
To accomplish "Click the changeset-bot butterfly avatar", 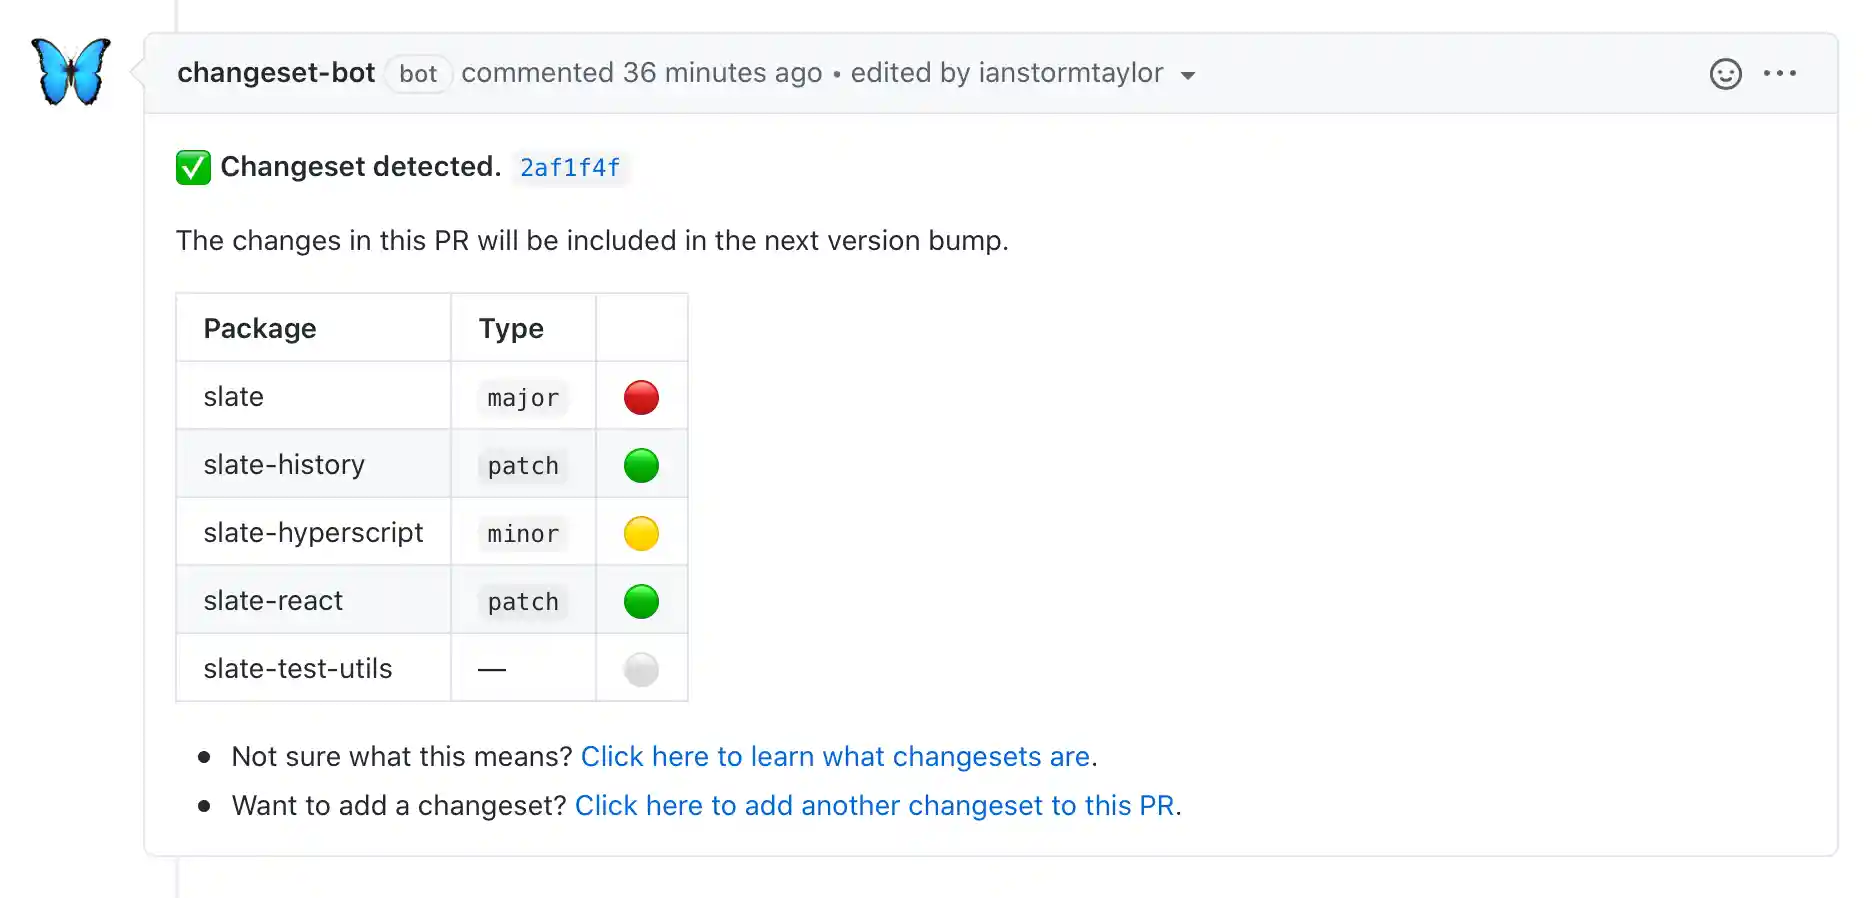I will click(x=71, y=72).
